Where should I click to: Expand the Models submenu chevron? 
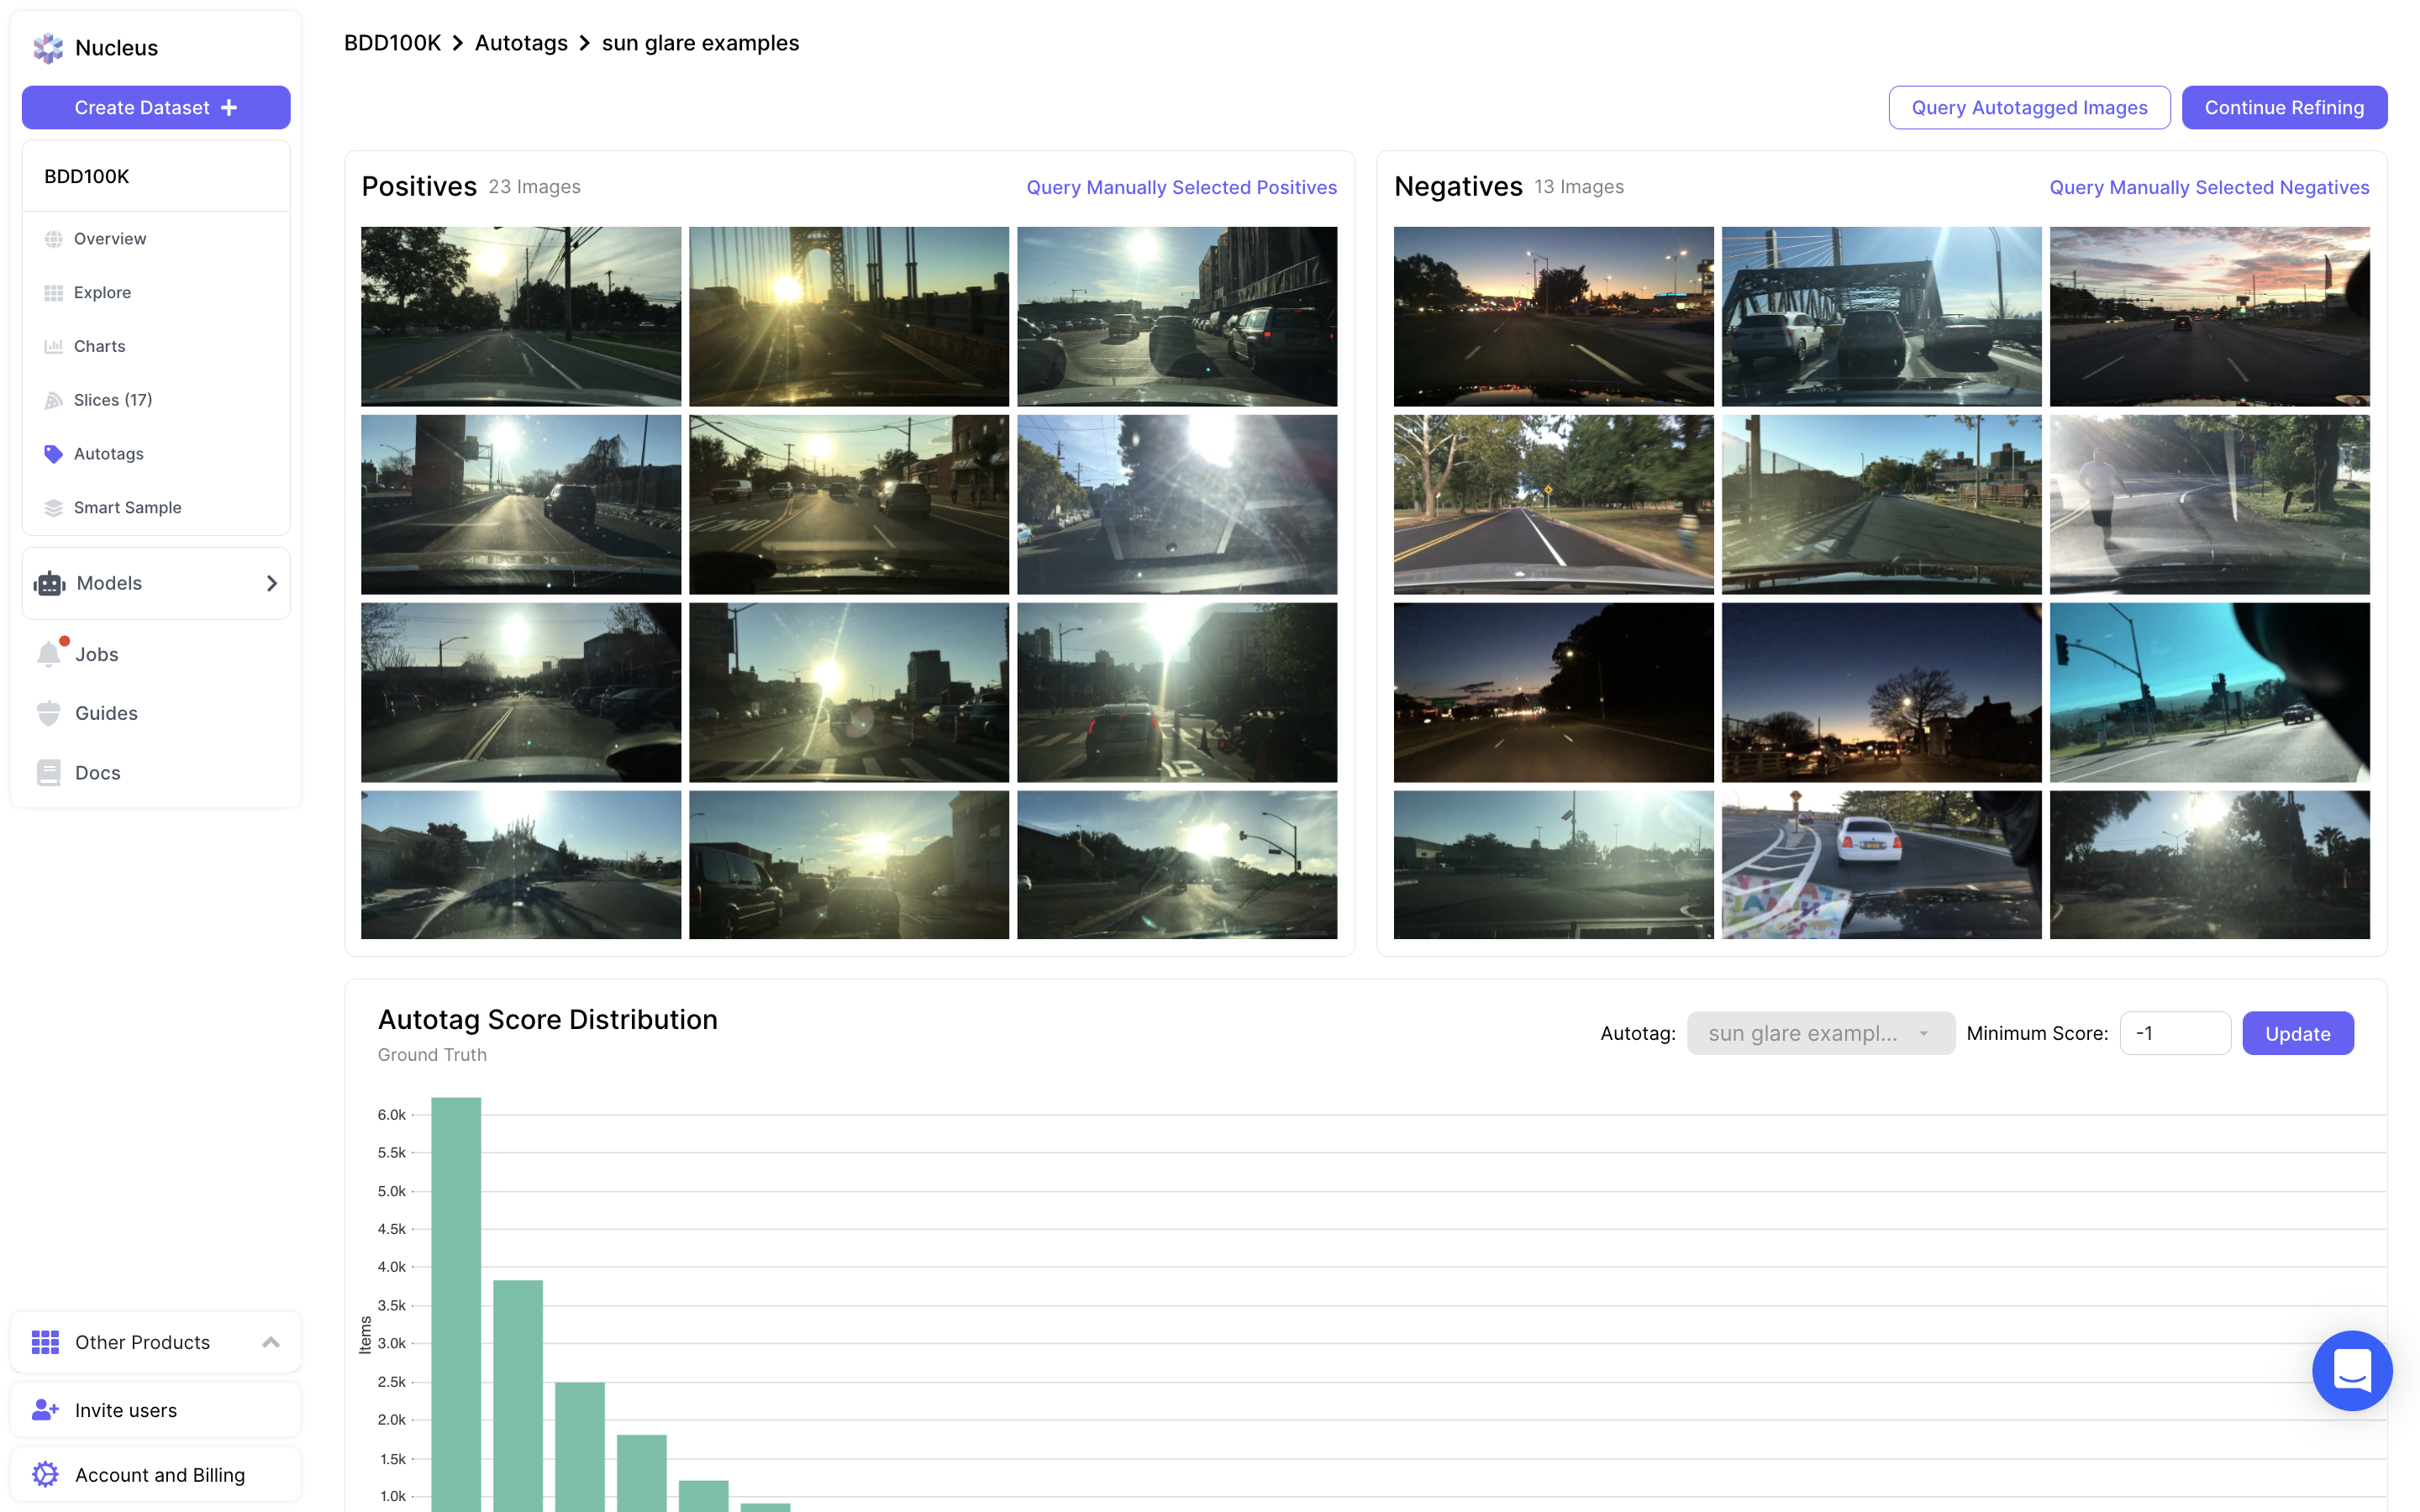[x=271, y=583]
